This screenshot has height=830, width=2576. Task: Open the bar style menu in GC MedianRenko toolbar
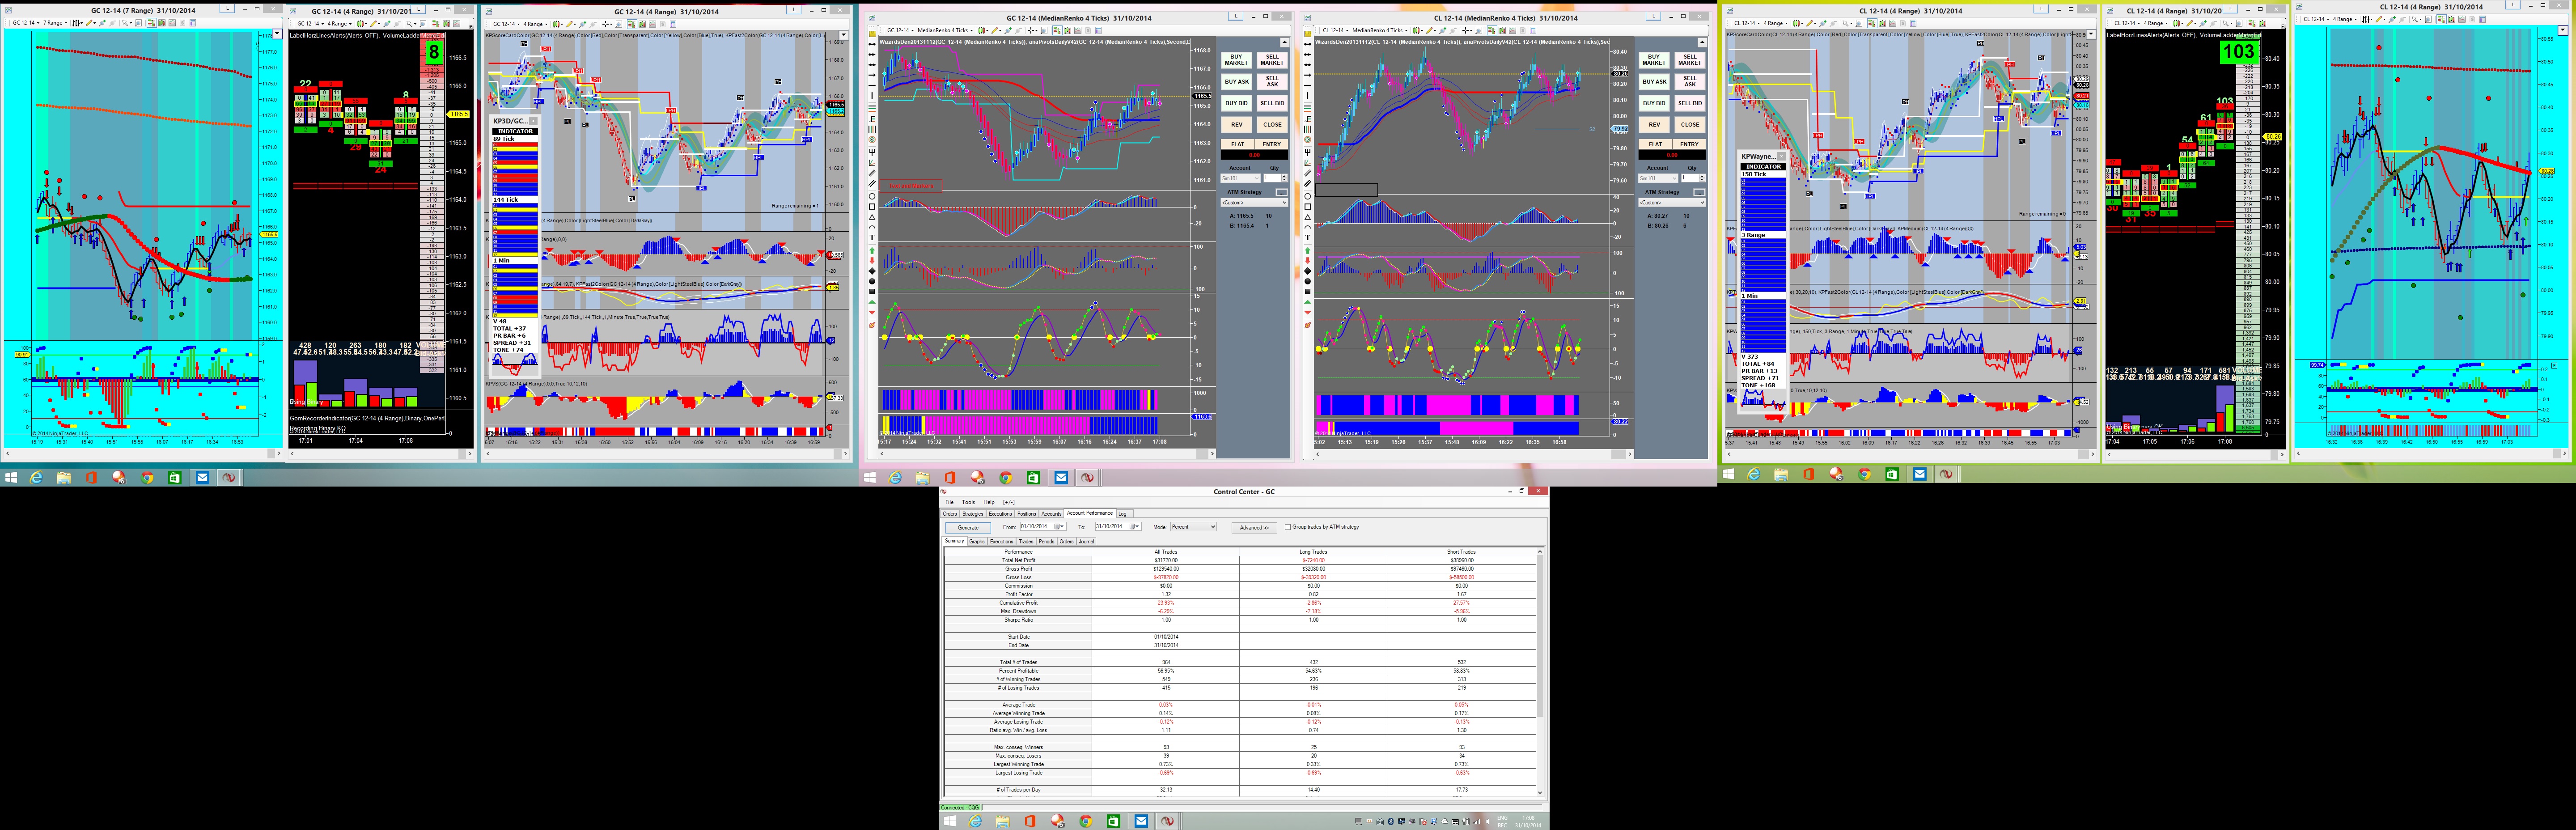(x=984, y=30)
